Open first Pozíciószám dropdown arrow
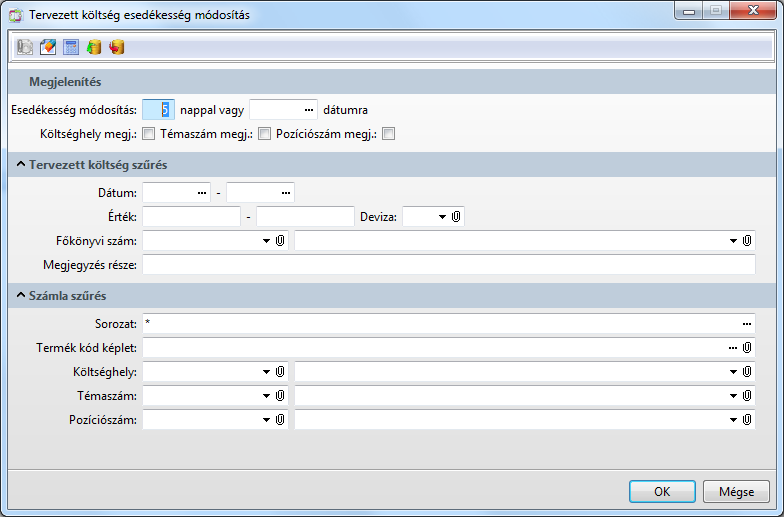 [x=266, y=420]
